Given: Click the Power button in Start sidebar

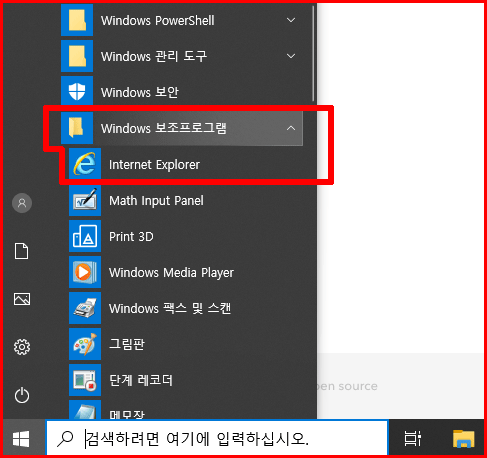Looking at the screenshot, I should [22, 395].
